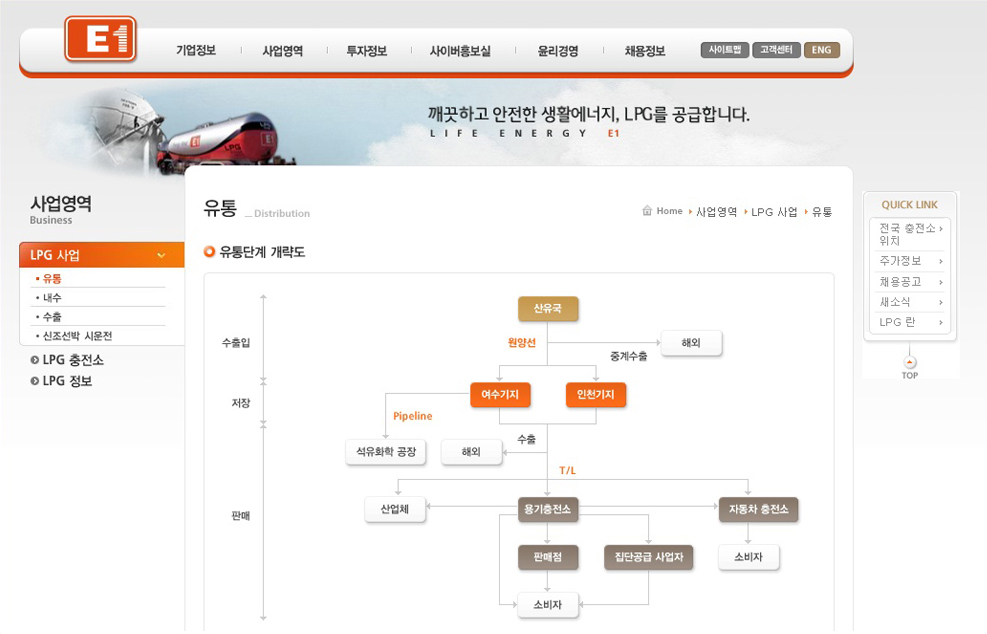The width and height of the screenshot is (987, 634).
Task: Click the TOP arrow icon
Action: (909, 362)
